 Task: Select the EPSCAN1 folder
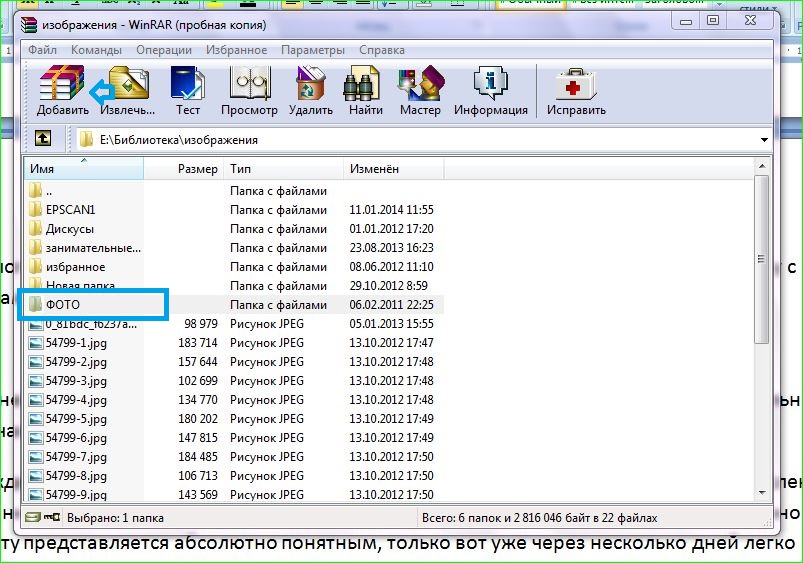(71, 210)
